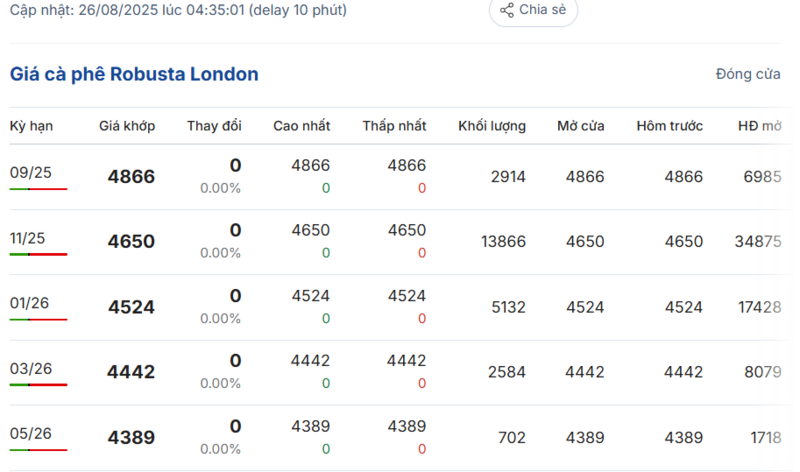The height and width of the screenshot is (472, 800).
Task: Click the update timestamp text at top
Action: (x=179, y=10)
